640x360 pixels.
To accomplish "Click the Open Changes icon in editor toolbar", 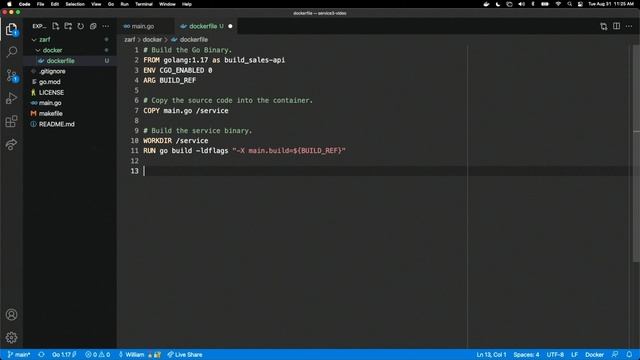I will [604, 26].
